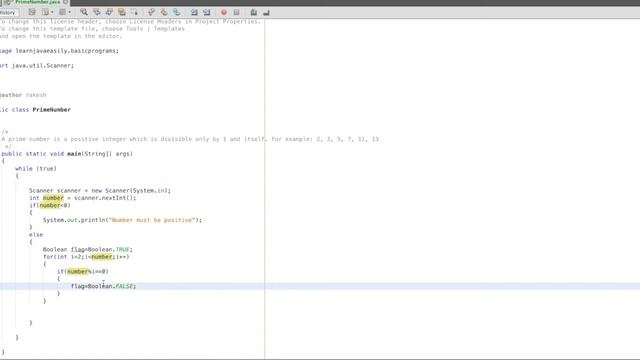Toggle Rectangular Selection mode
Image resolution: width=640 pixels, height=360 pixels.
point(134,12)
